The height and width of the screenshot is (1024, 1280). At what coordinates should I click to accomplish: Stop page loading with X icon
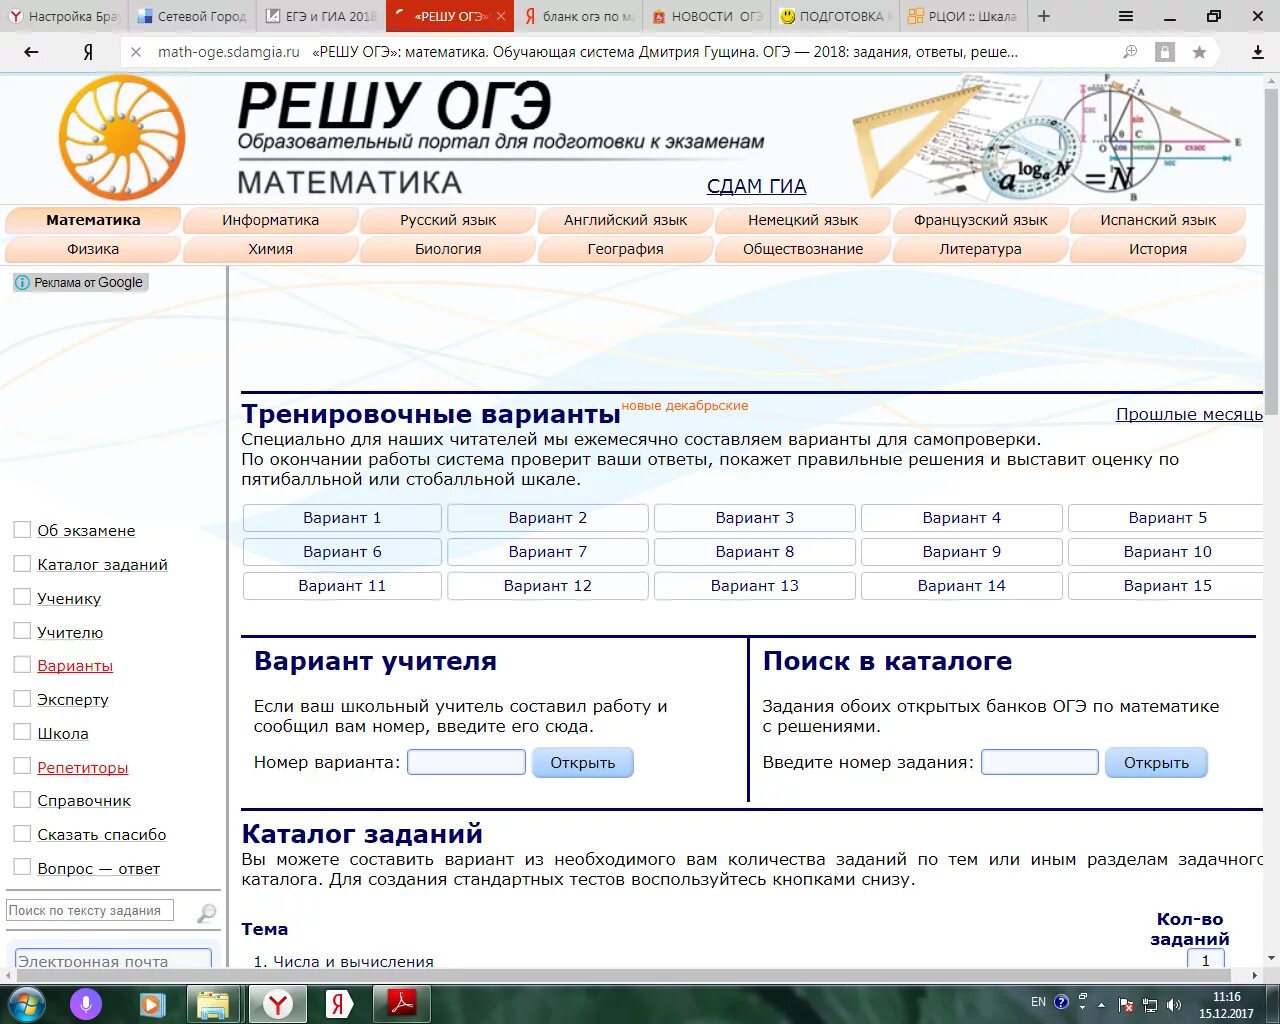pyautogui.click(x=136, y=52)
